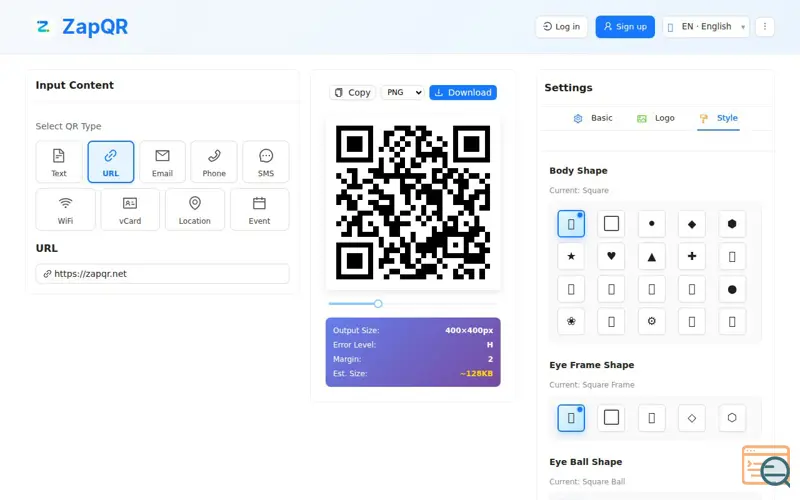
Task: Select the star body shape
Action: [x=571, y=256]
